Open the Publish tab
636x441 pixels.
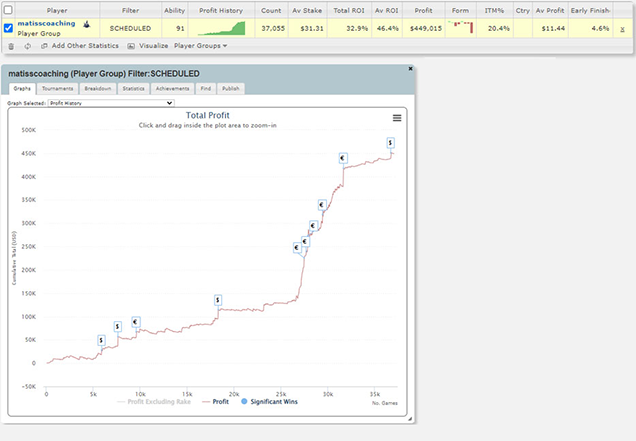(231, 88)
